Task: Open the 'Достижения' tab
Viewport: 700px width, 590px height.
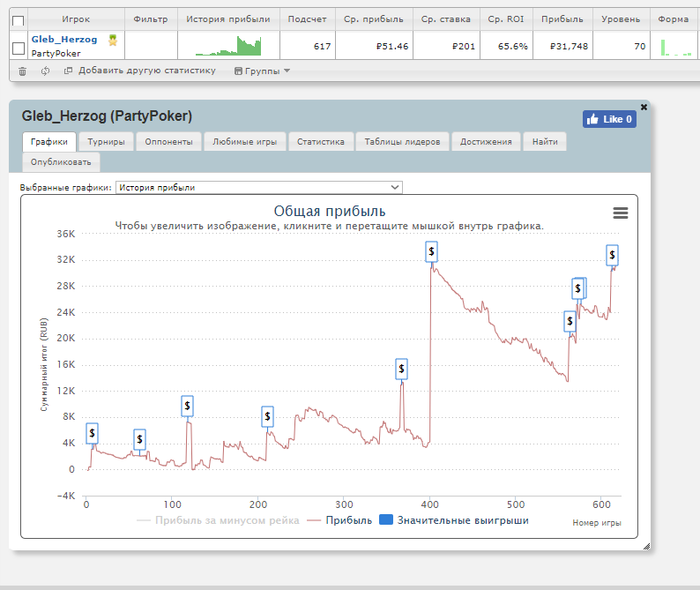Action: [486, 142]
